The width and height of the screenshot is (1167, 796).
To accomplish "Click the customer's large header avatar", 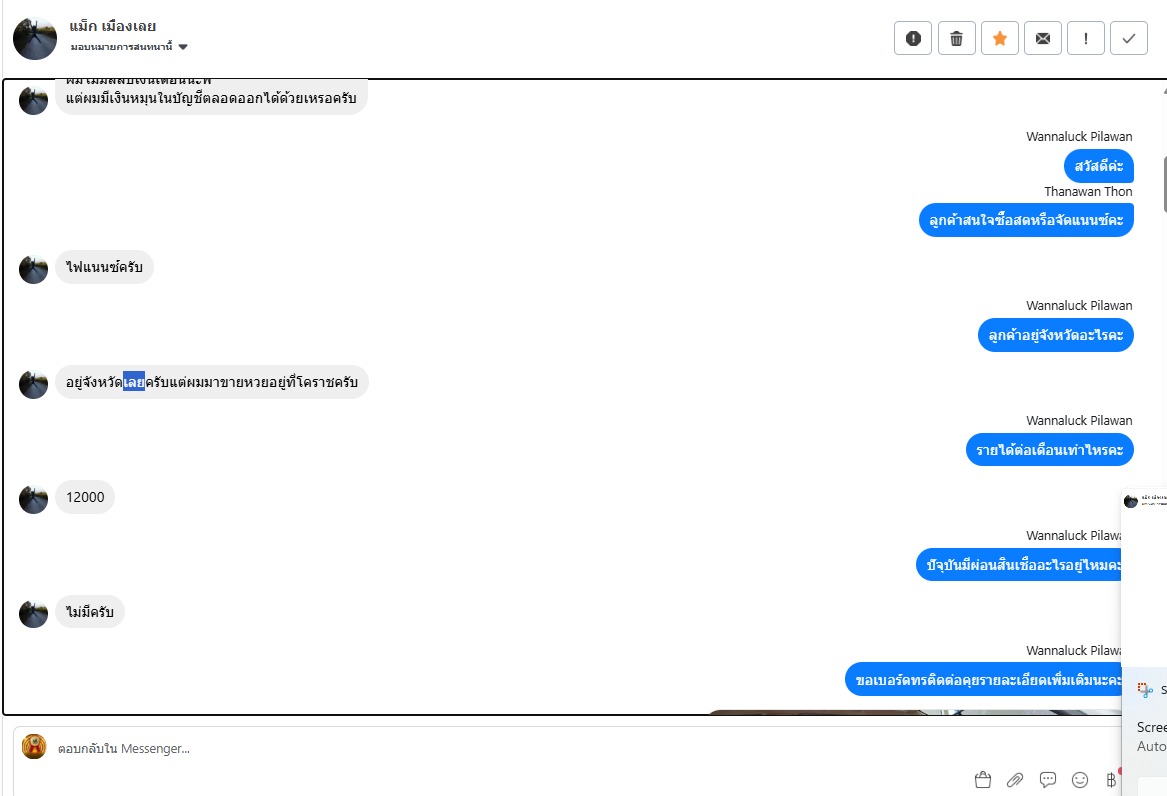I will pos(35,38).
